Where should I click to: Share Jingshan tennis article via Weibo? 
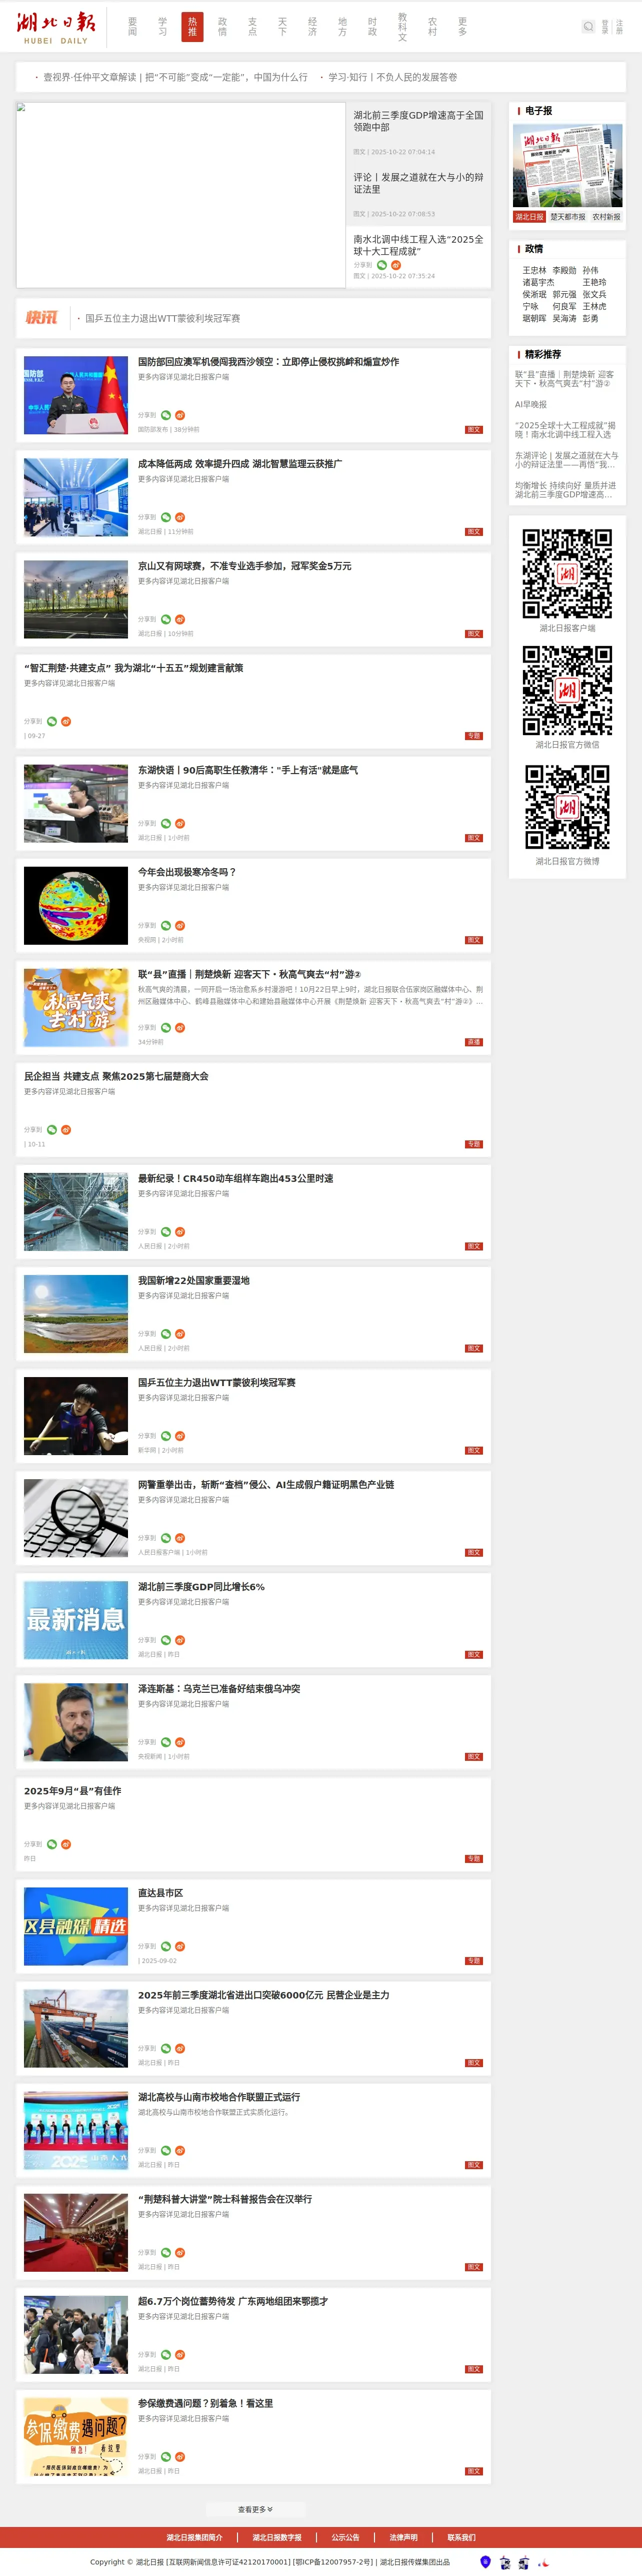point(180,619)
